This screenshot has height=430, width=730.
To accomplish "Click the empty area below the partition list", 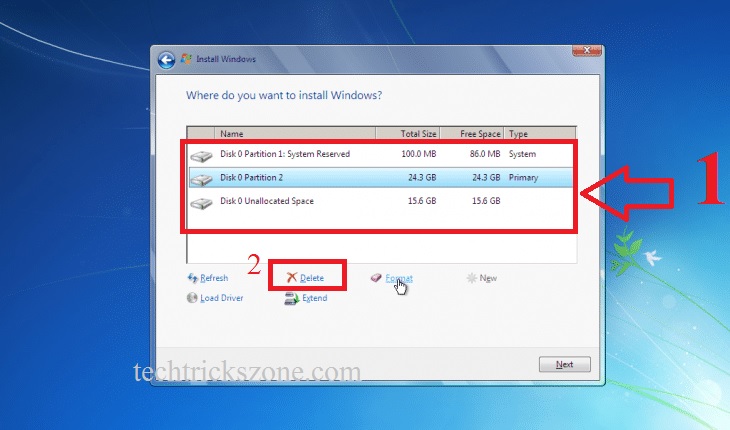I will [x=380, y=245].
